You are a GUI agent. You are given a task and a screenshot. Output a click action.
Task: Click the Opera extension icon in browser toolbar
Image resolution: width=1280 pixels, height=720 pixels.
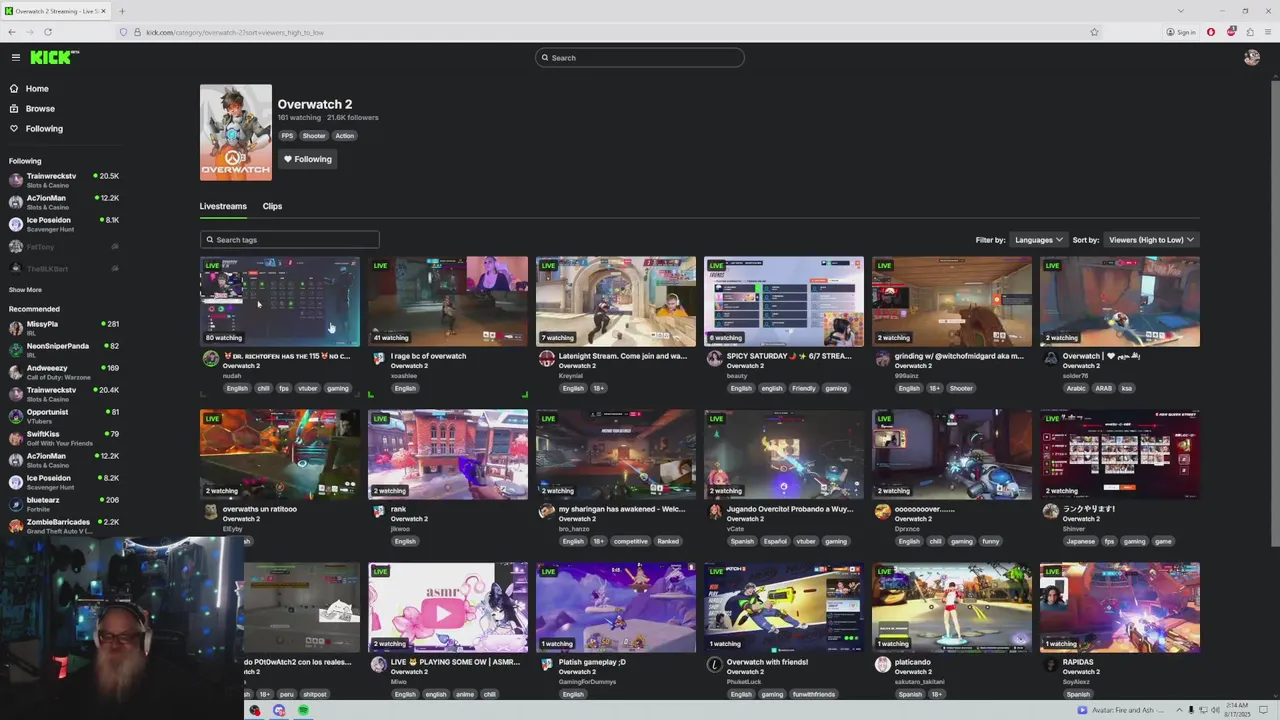click(x=1210, y=32)
